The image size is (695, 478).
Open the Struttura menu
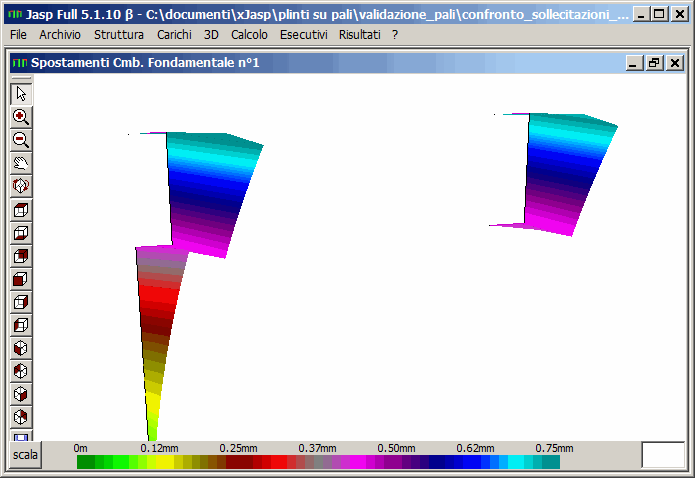[119, 35]
